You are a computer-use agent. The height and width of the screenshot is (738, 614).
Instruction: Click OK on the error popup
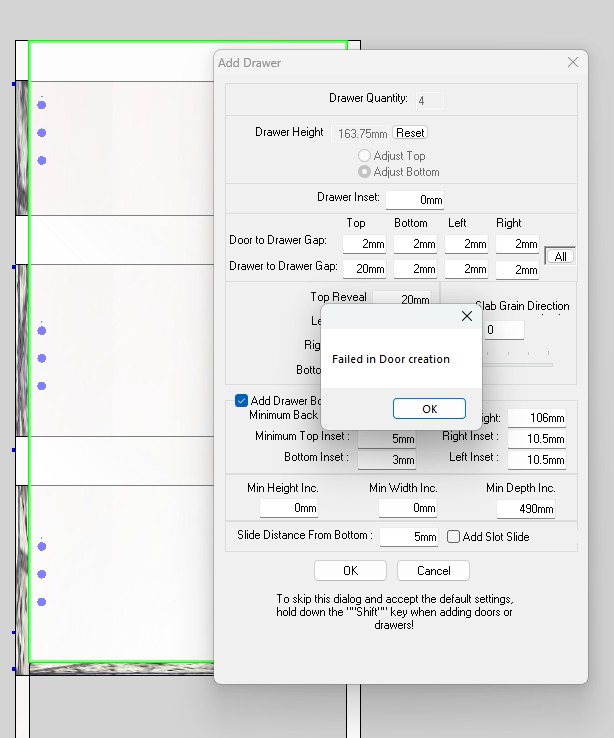(429, 409)
